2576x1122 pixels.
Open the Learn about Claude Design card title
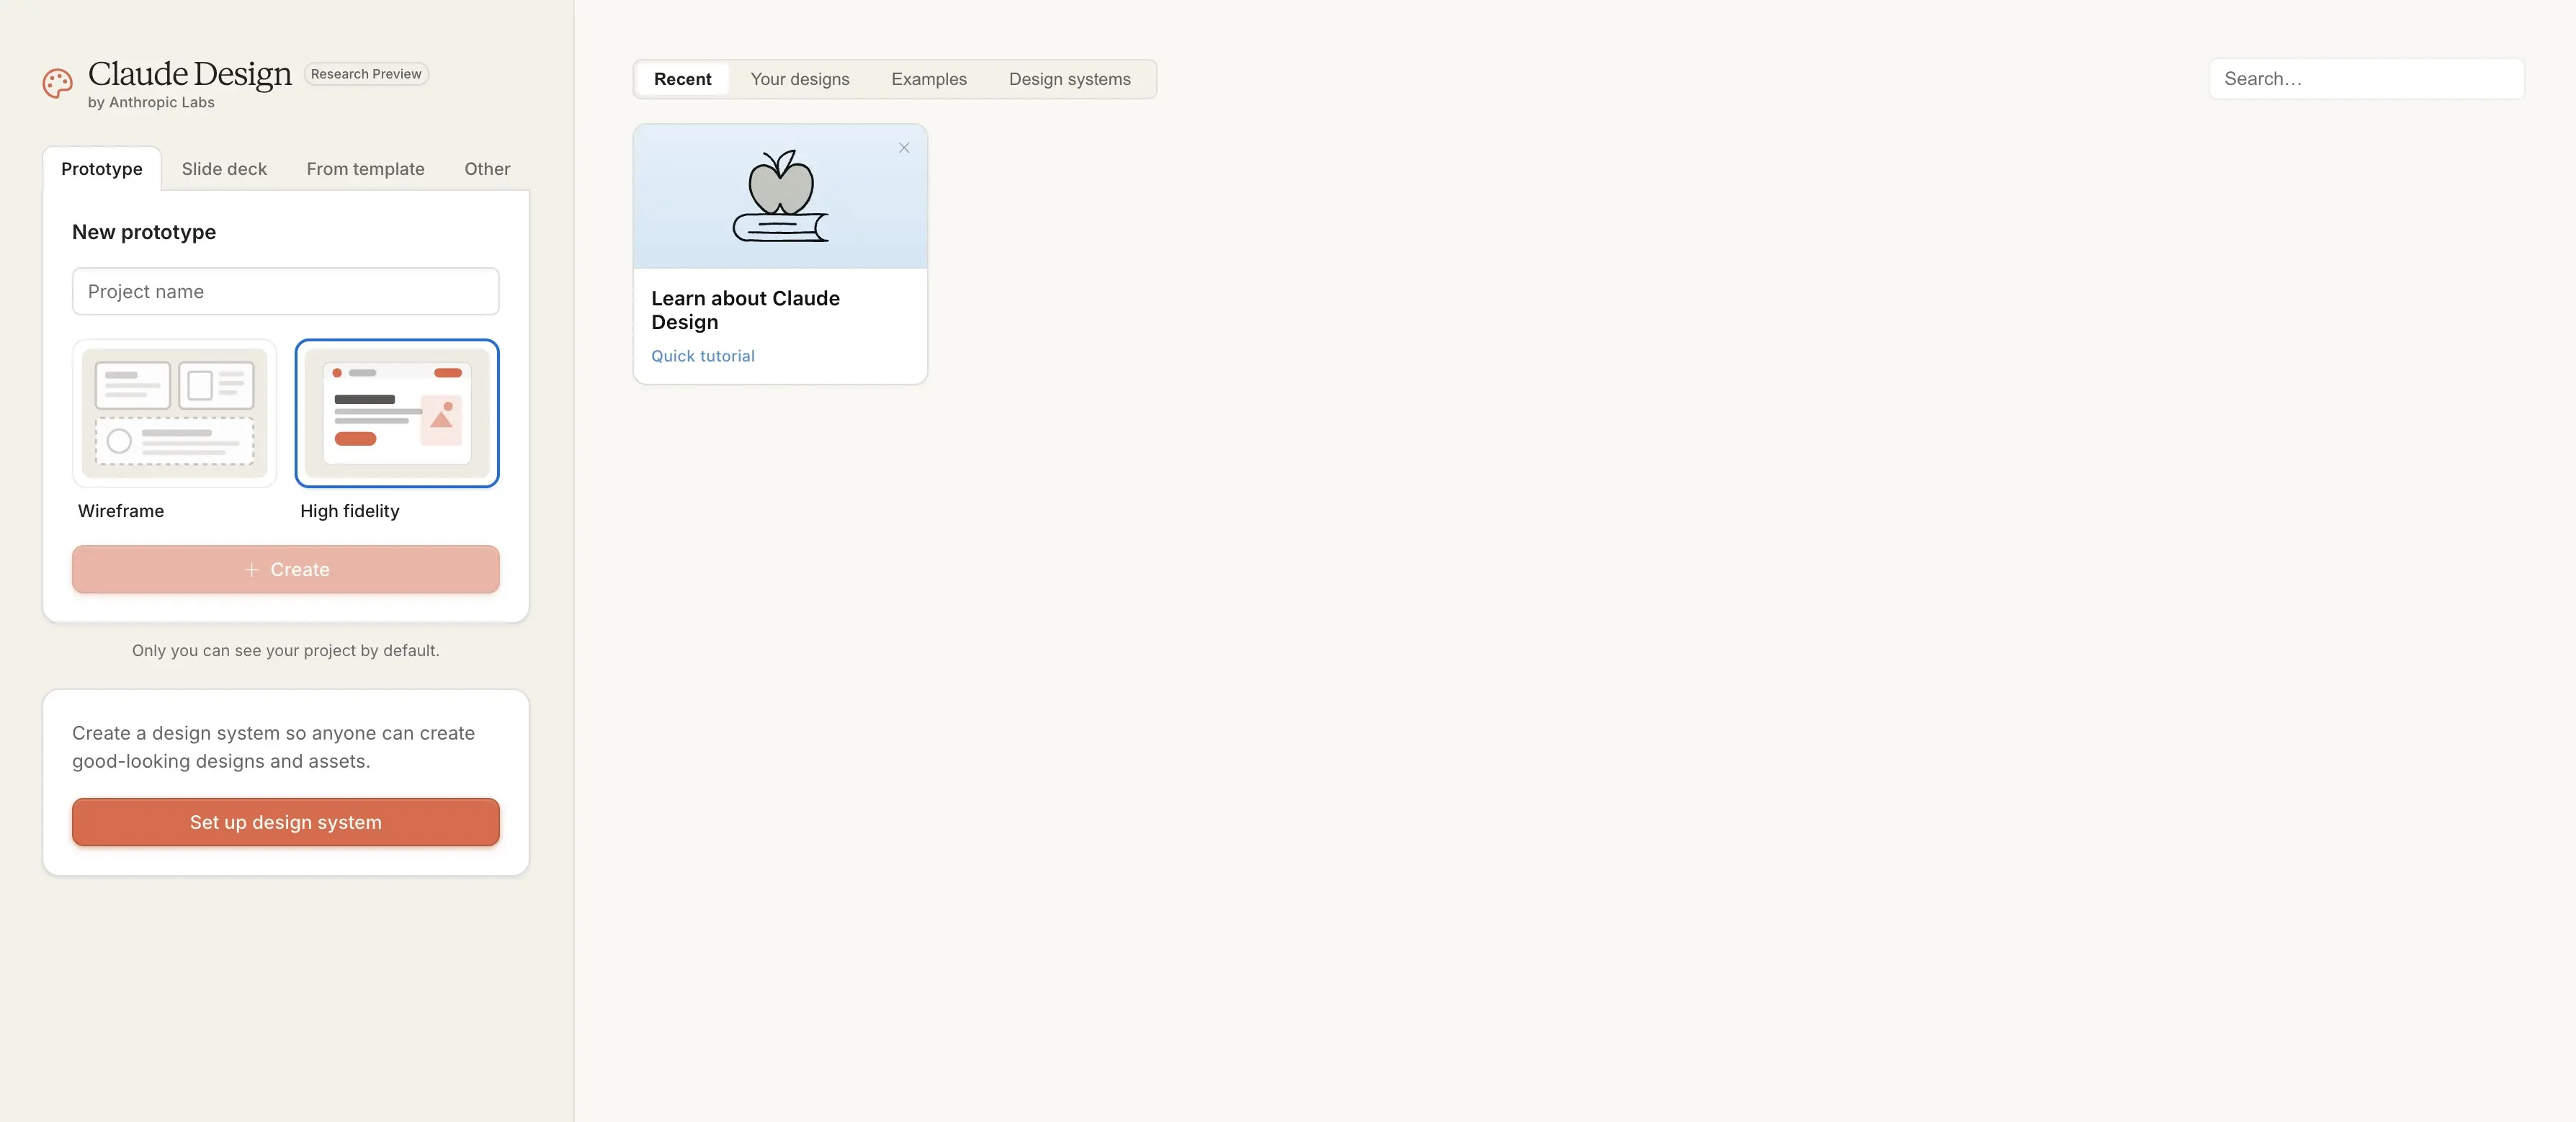(x=745, y=310)
